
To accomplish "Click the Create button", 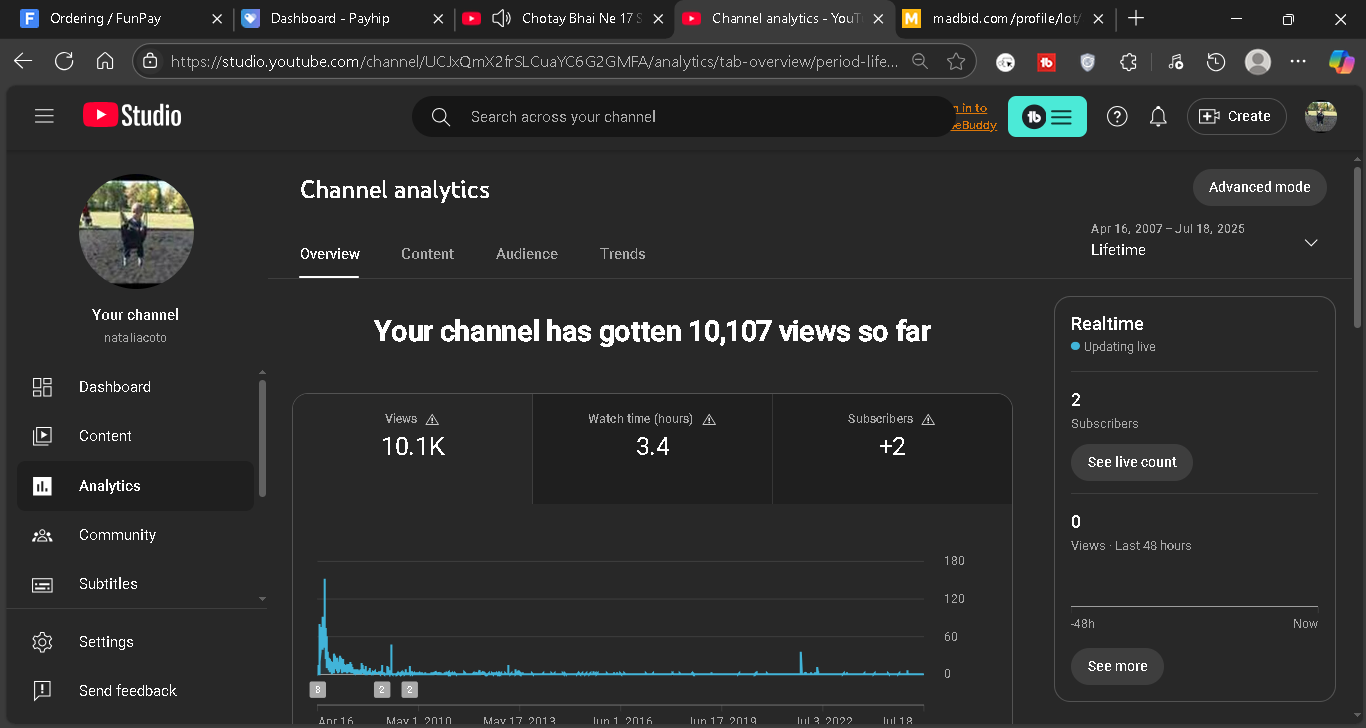I will 1236,117.
